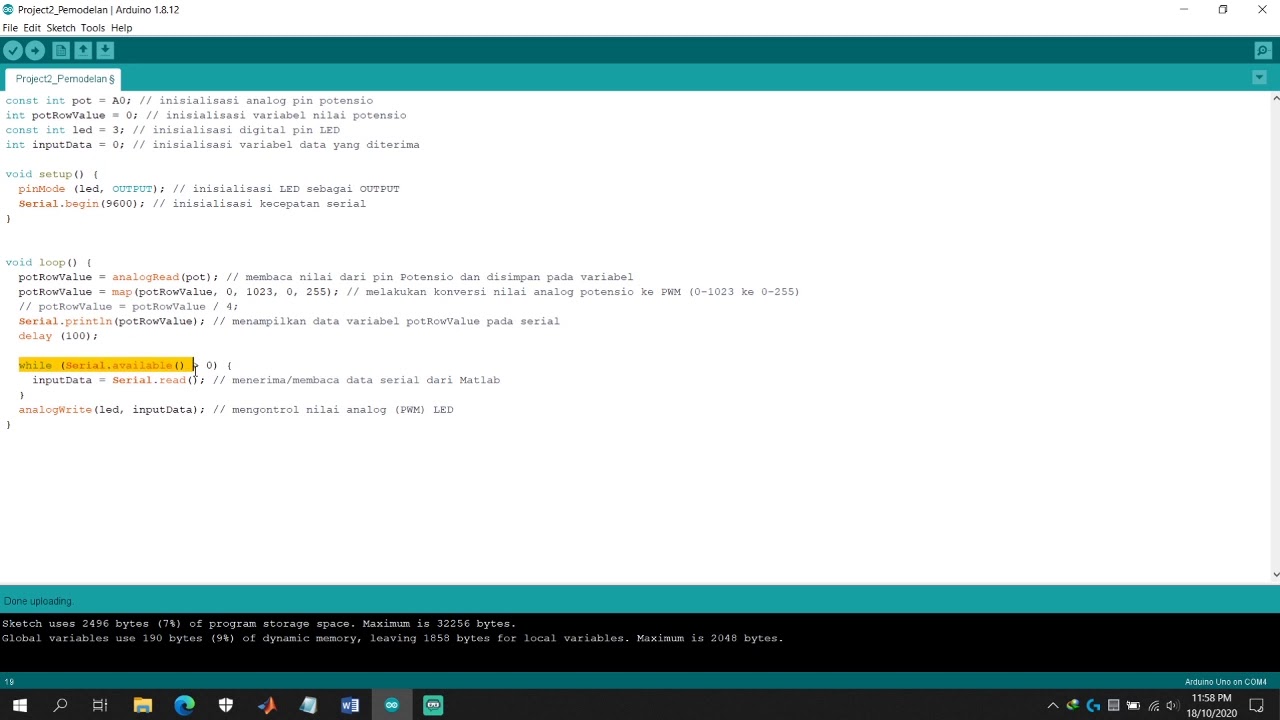The image size is (1280, 720).
Task: Click the 'Sketch uses 2496 bytes' console line
Action: tap(259, 623)
